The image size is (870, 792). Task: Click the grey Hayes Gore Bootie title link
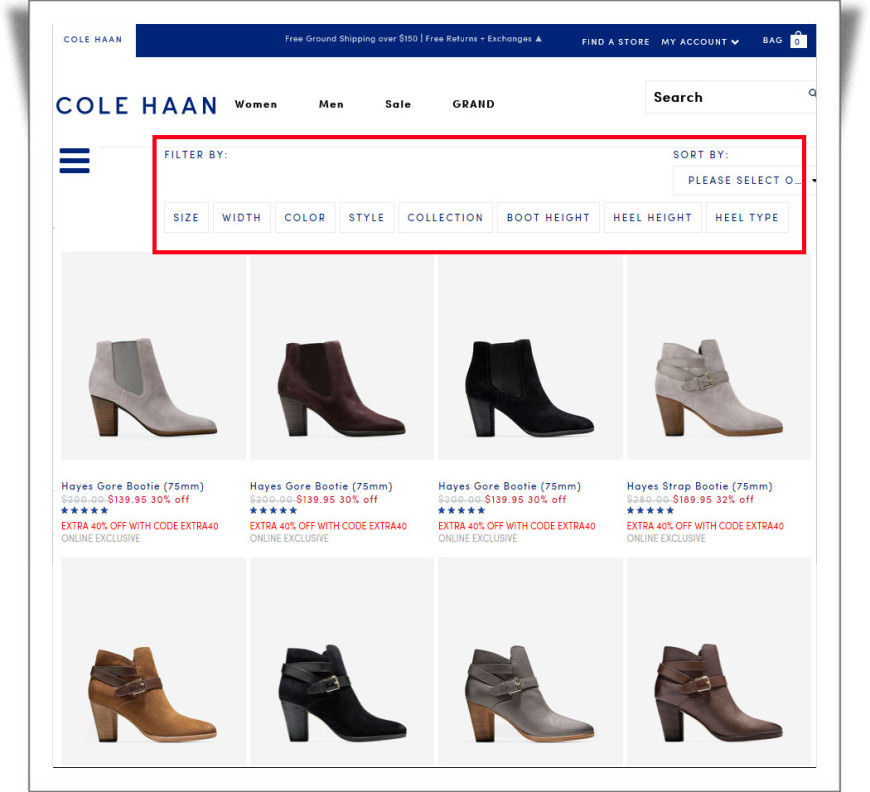[133, 486]
